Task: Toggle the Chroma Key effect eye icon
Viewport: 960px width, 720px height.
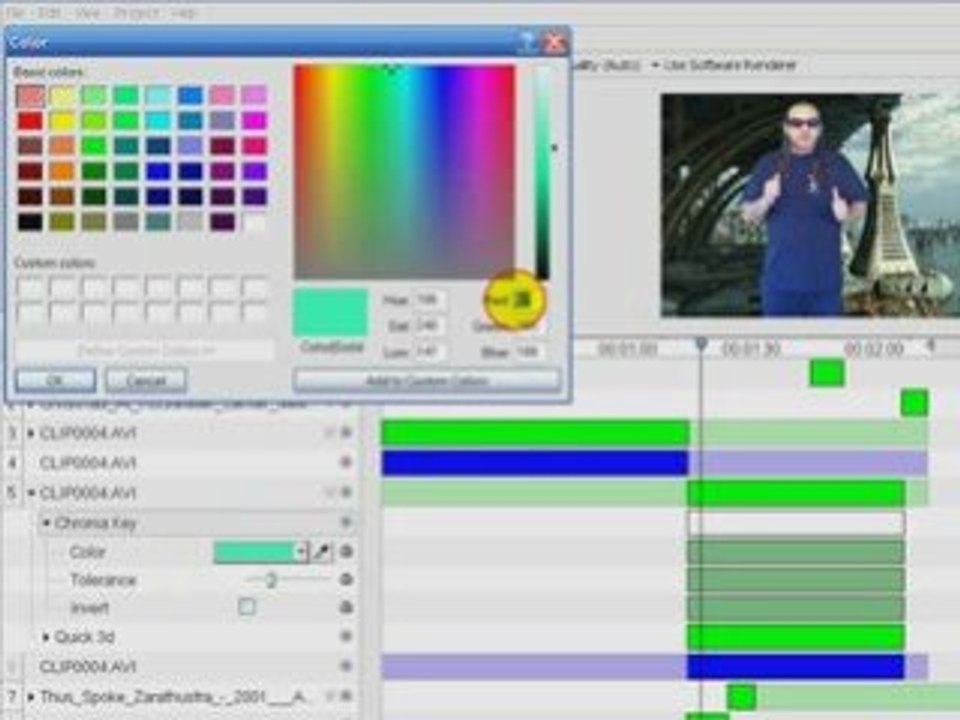Action: tap(346, 522)
